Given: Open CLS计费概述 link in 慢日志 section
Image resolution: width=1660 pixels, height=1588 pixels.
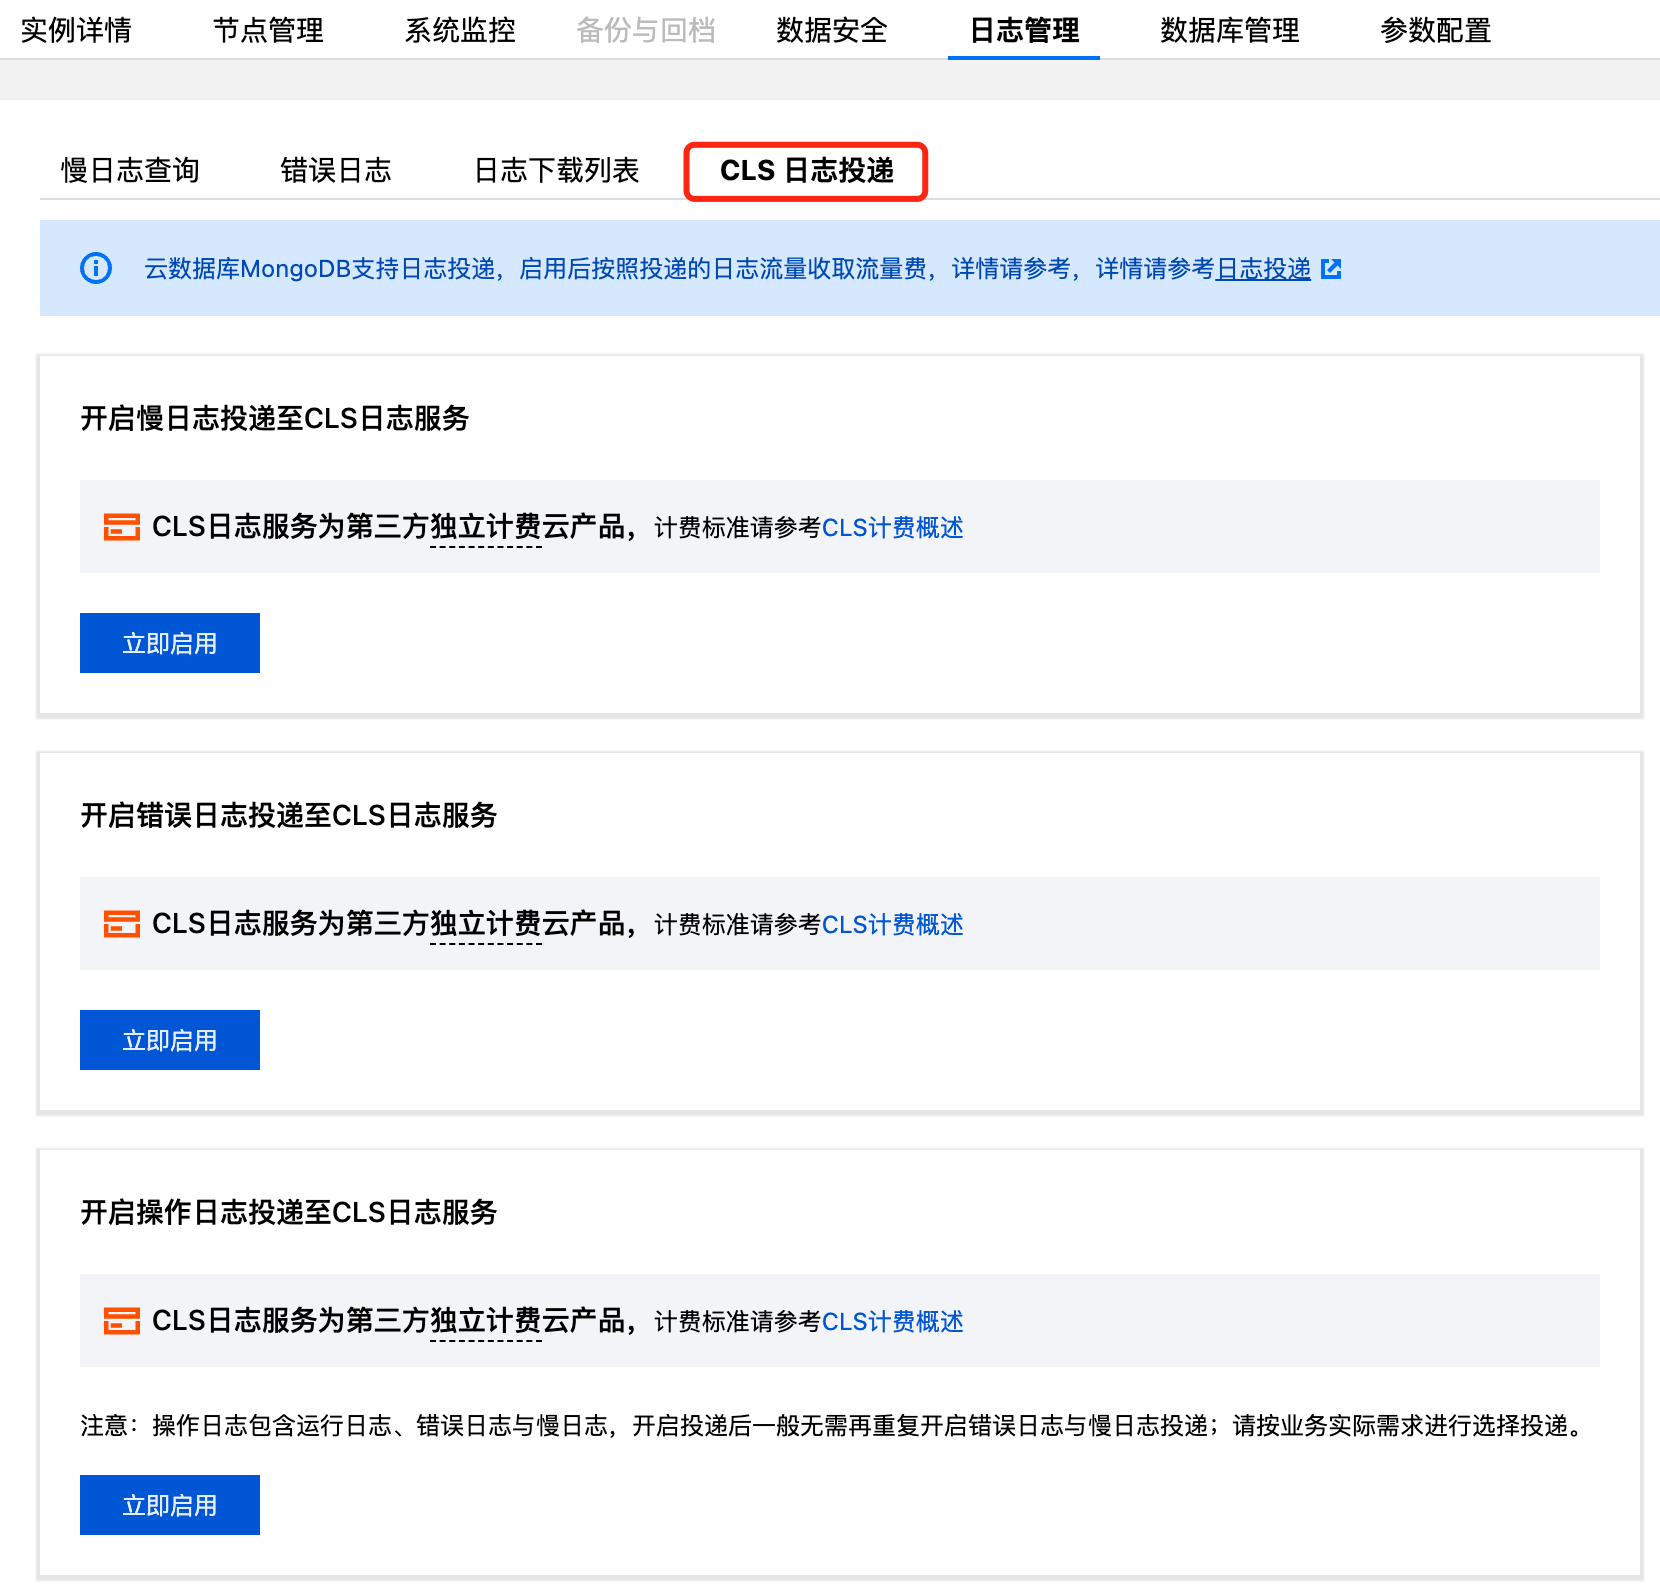Looking at the screenshot, I should [x=893, y=527].
